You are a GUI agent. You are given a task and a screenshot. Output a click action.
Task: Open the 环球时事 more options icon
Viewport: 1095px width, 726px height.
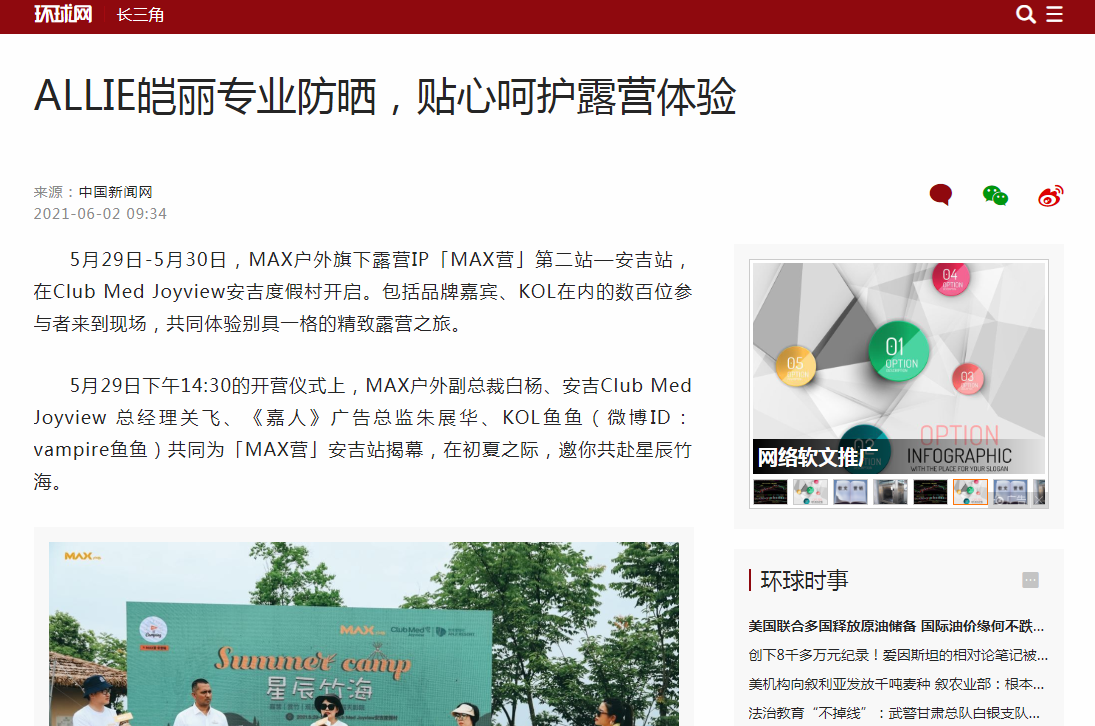pyautogui.click(x=1031, y=580)
